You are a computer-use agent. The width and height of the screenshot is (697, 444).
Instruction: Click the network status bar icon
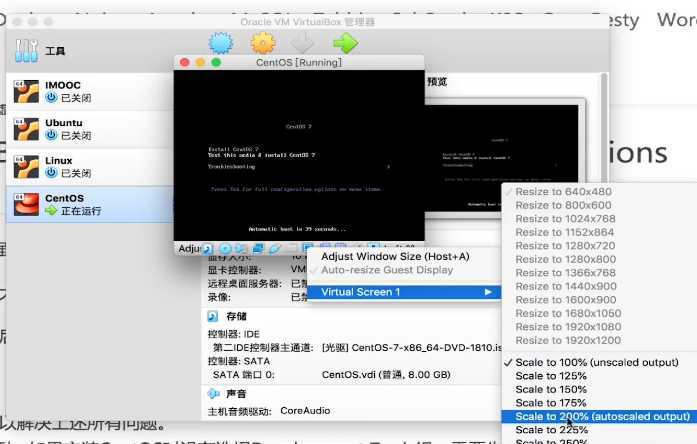point(258,249)
